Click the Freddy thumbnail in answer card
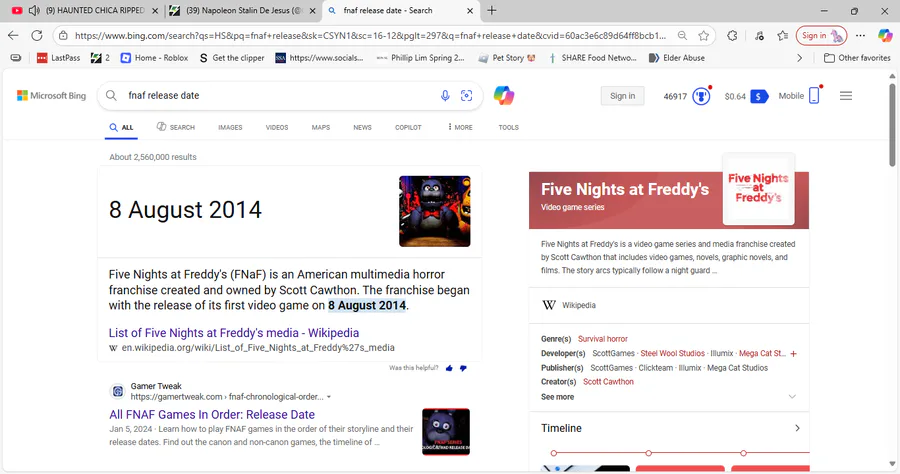900x474 pixels. pyautogui.click(x=435, y=211)
